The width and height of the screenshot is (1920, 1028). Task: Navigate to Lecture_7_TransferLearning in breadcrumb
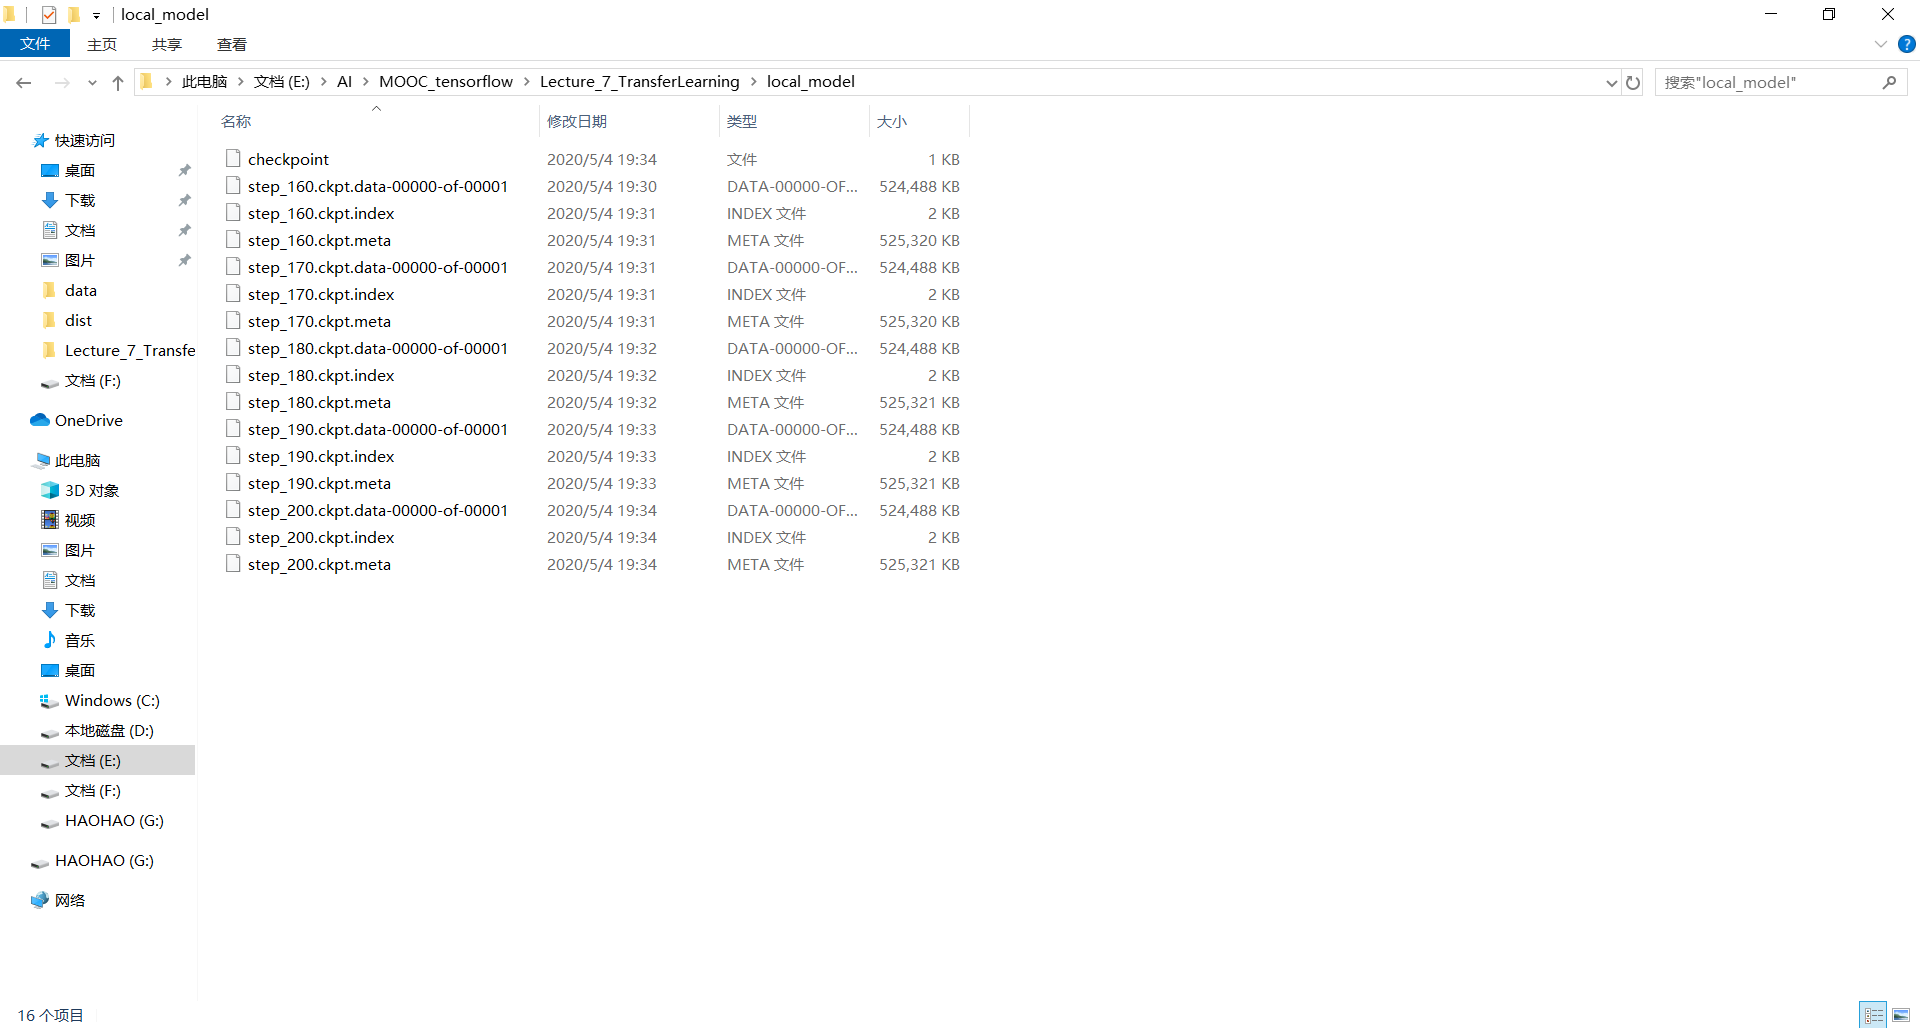640,82
